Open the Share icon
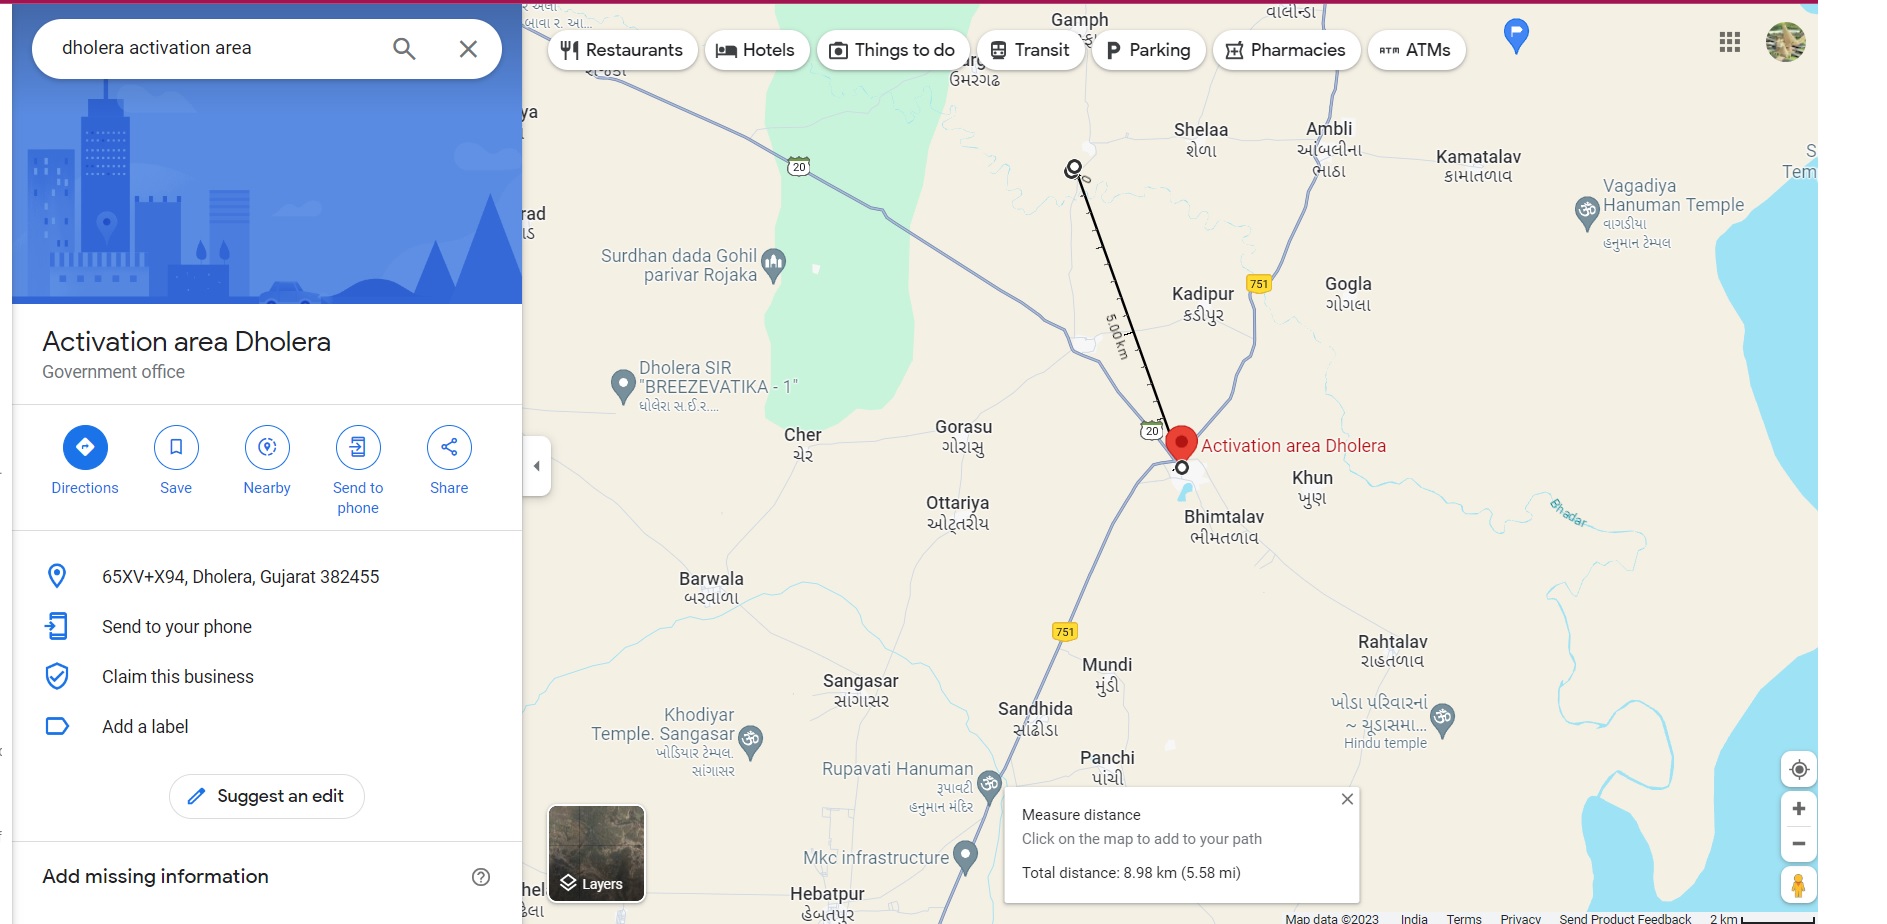The height and width of the screenshot is (924, 1887). [x=449, y=447]
